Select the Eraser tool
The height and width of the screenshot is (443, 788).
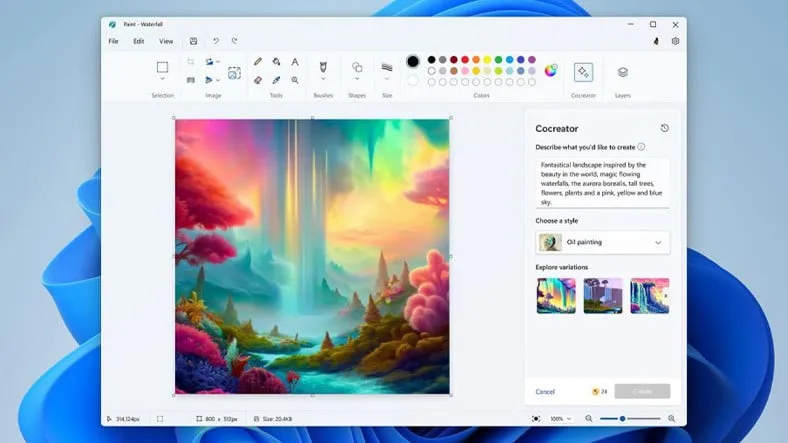pos(258,80)
